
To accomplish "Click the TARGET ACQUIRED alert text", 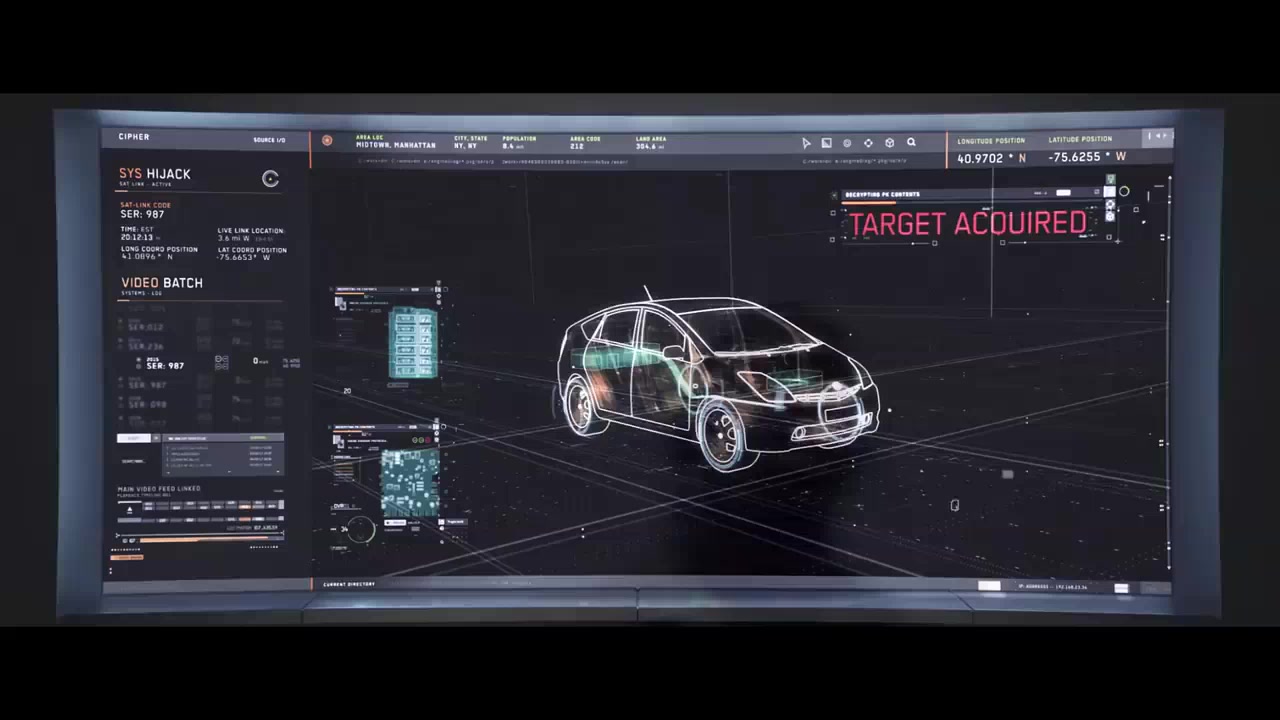I will point(967,223).
